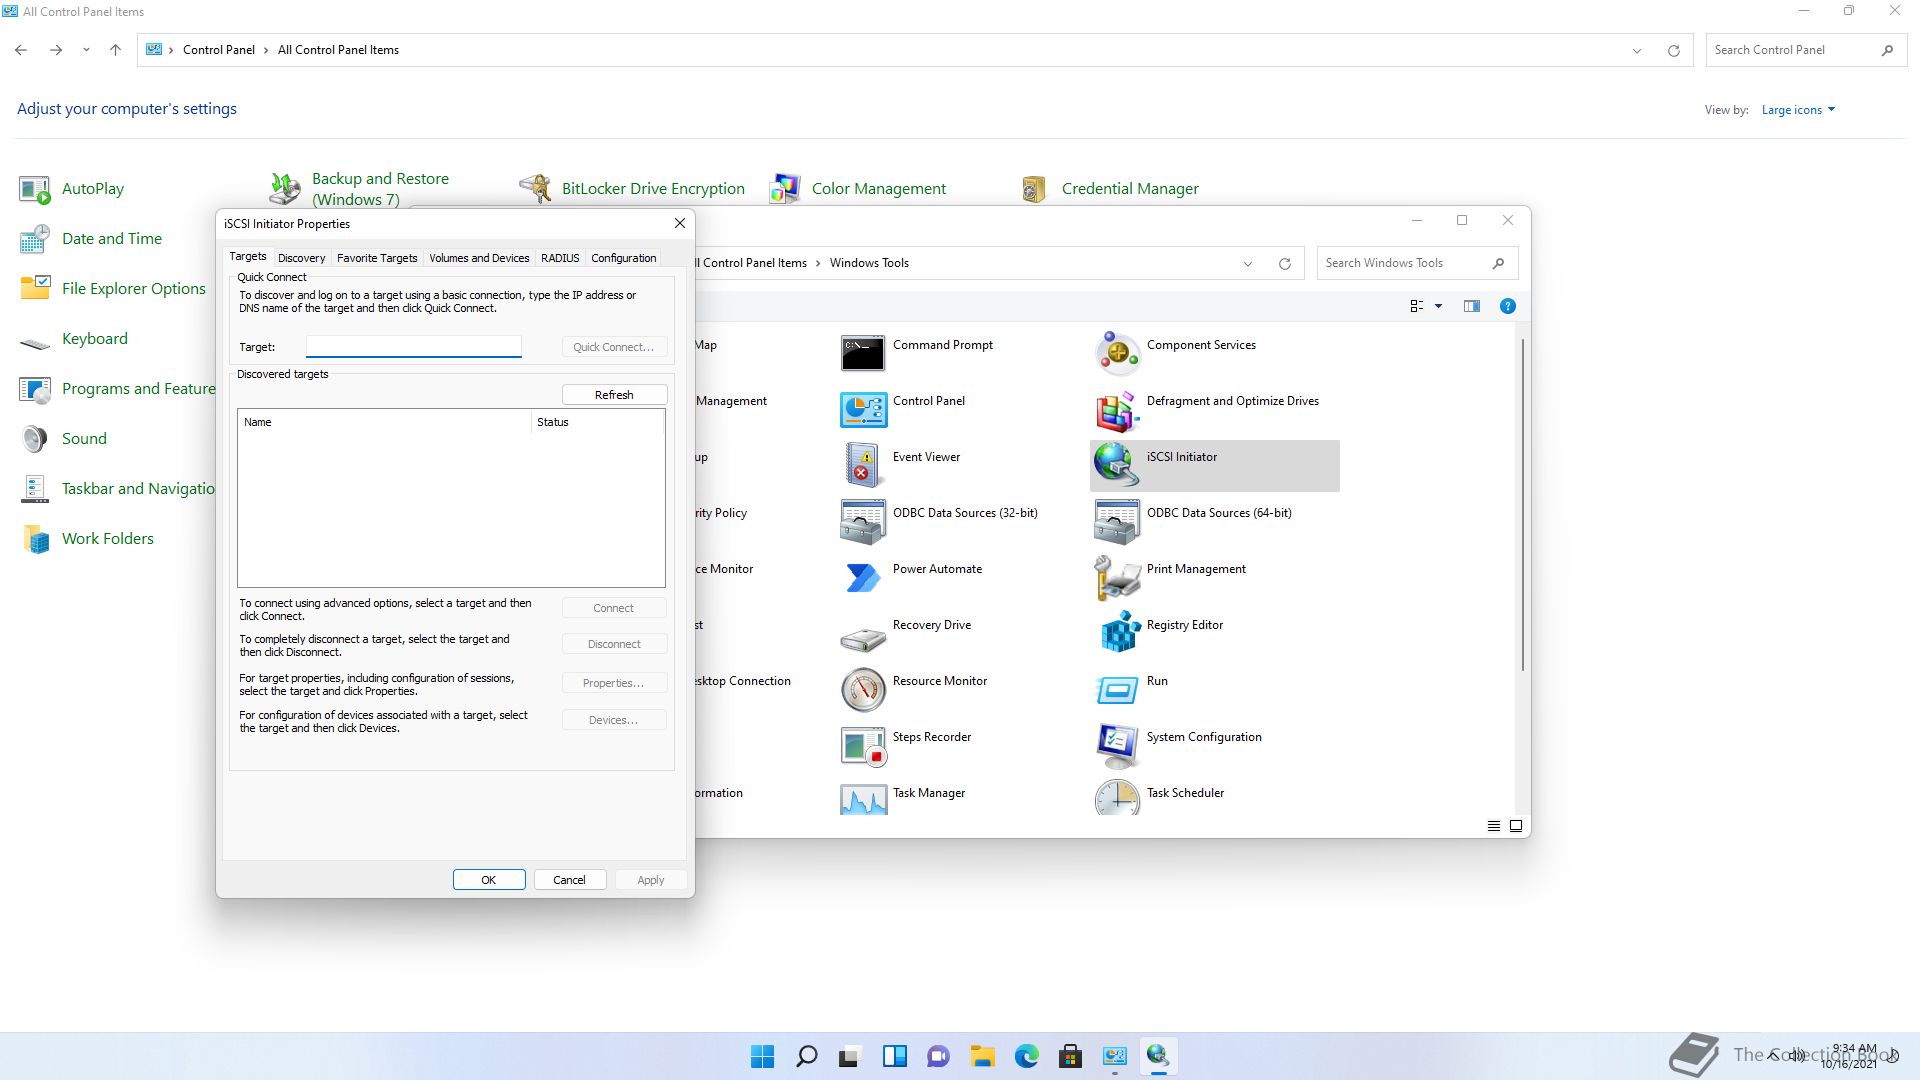
Task: Open Color Management item
Action: click(x=858, y=189)
